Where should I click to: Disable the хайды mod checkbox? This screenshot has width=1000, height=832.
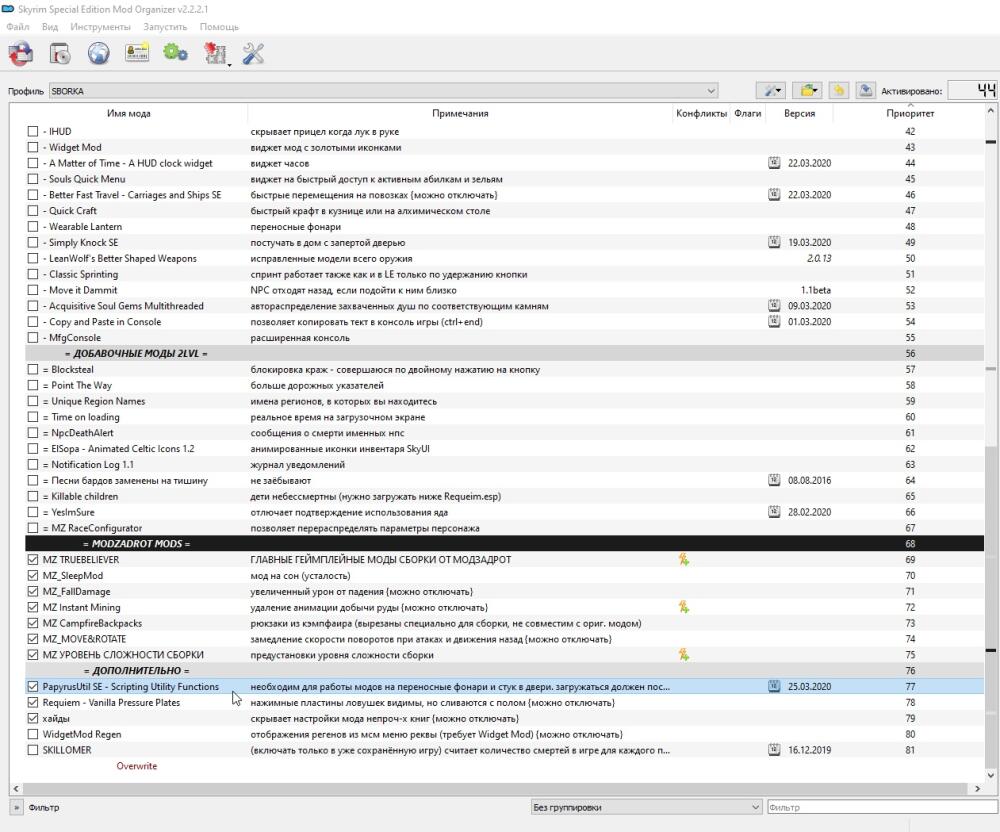point(33,718)
